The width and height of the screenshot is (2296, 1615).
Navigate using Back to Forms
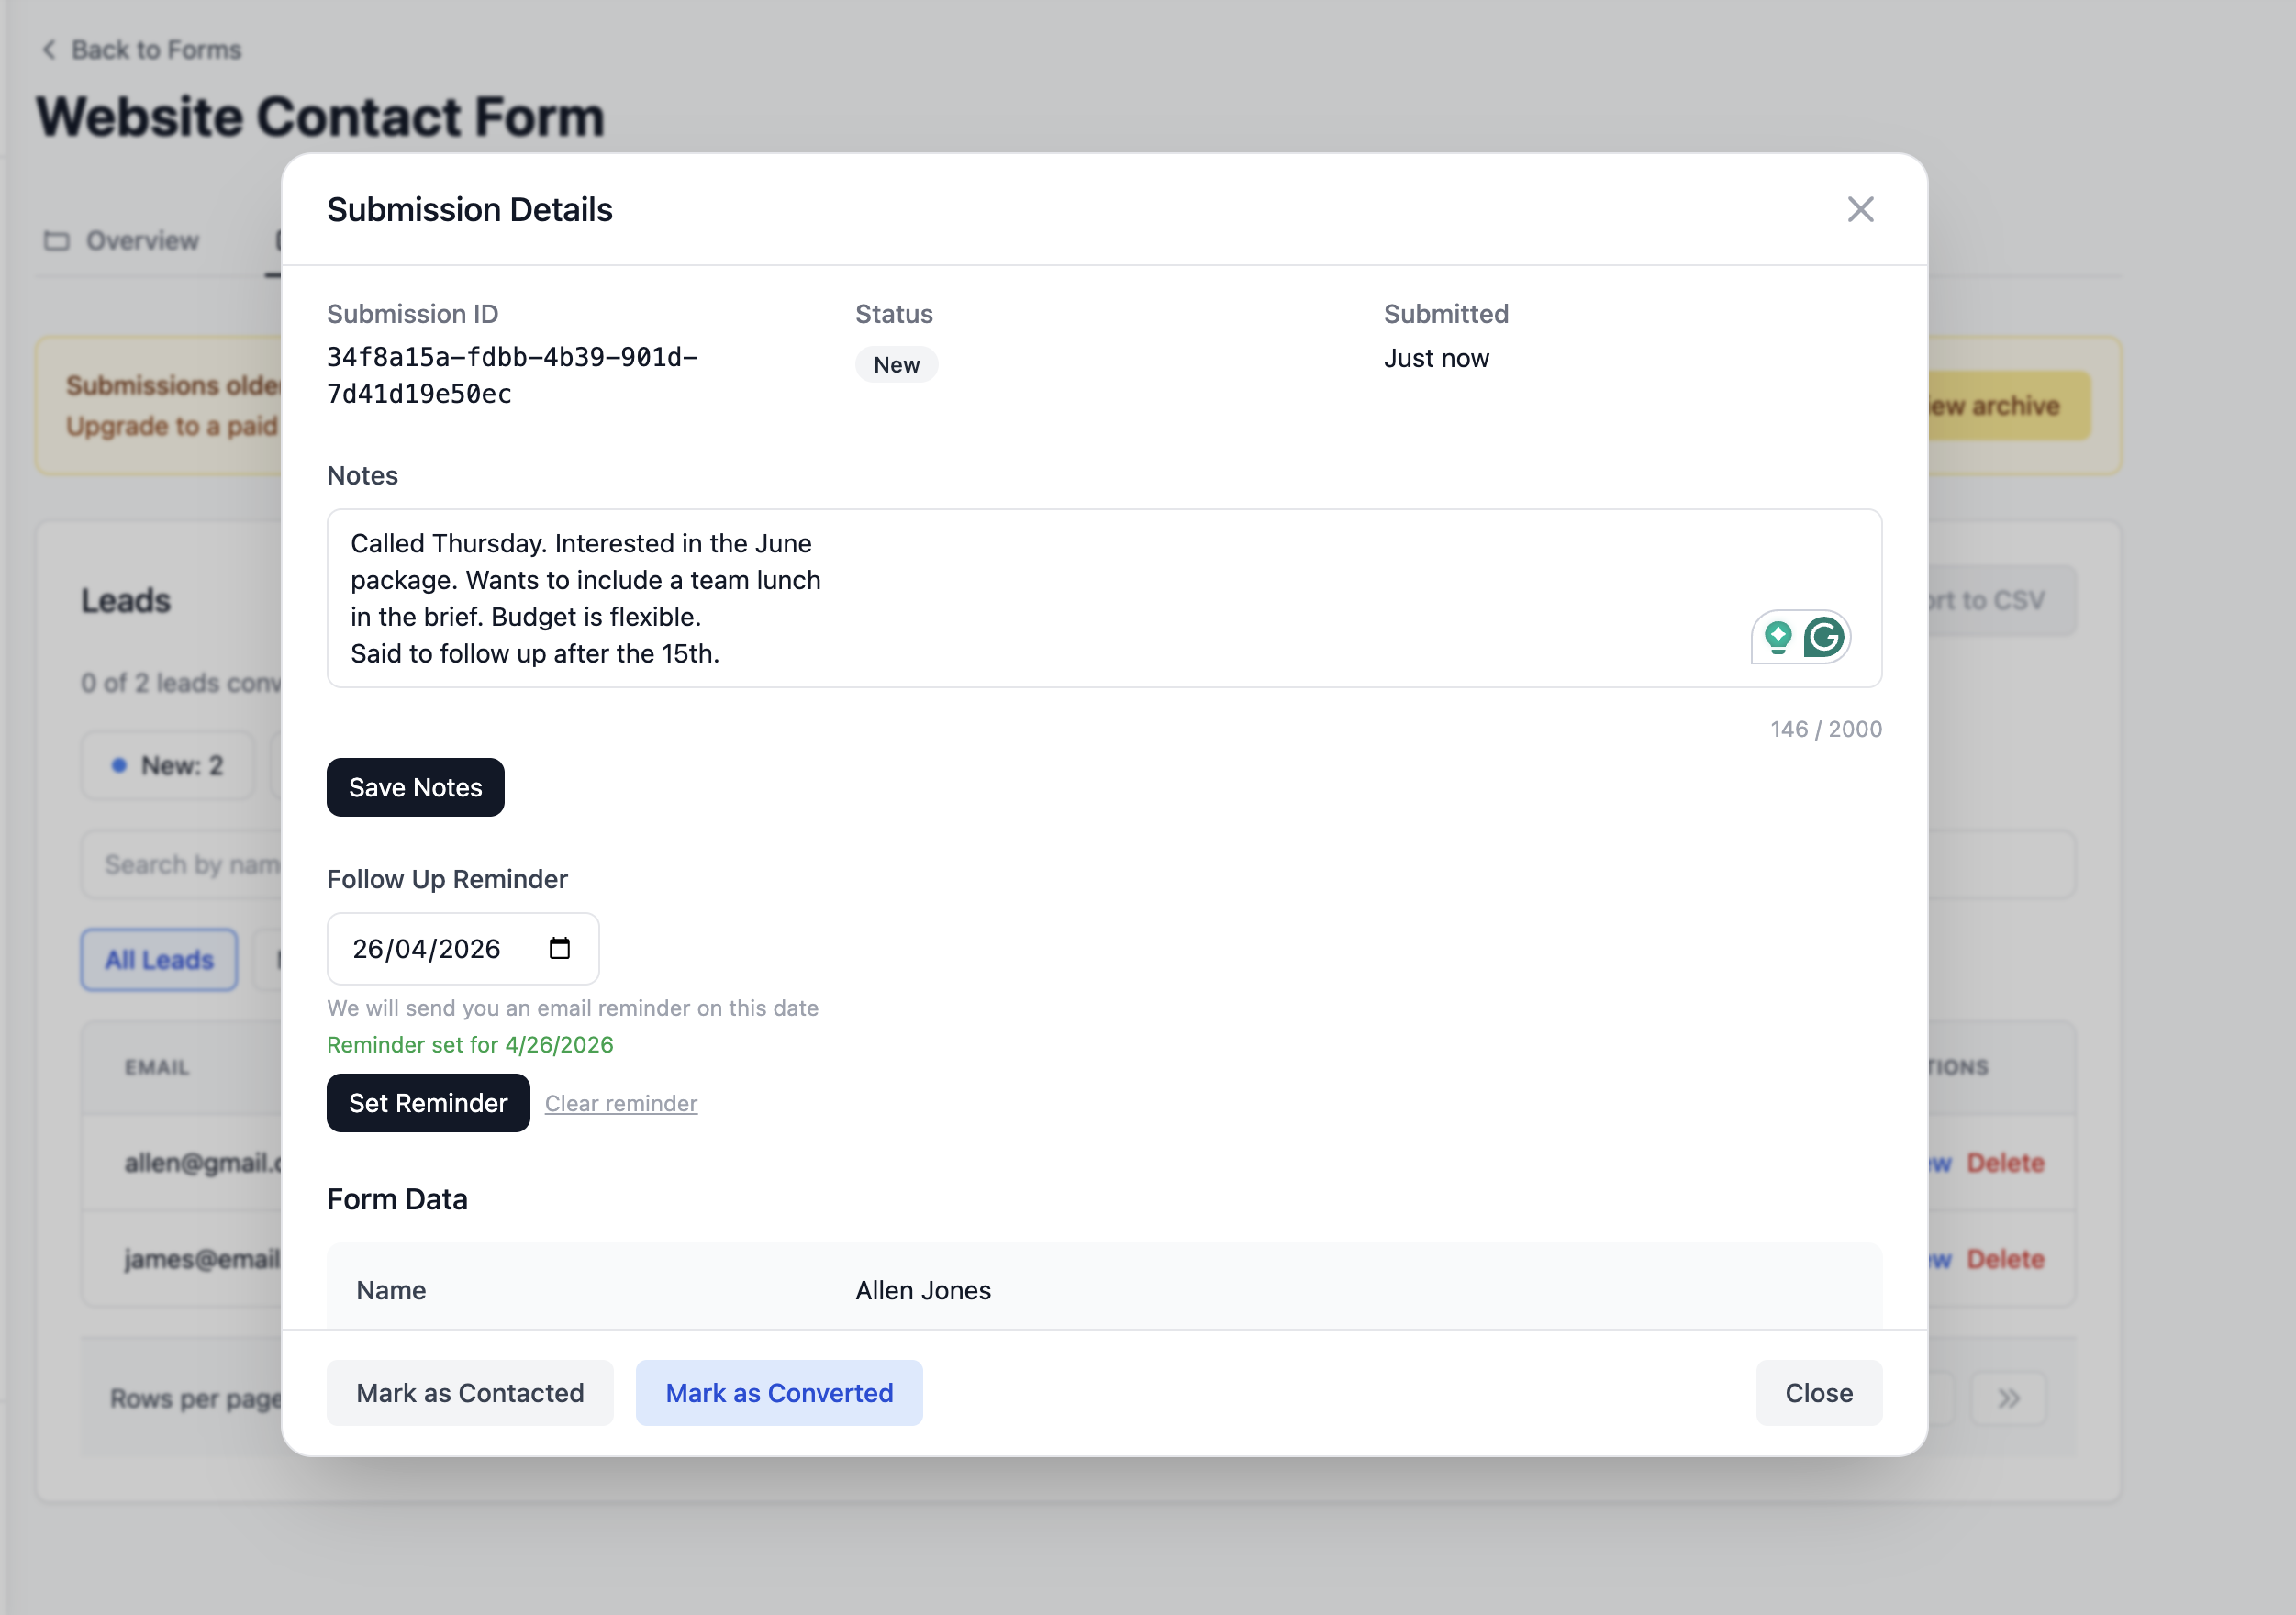pos(155,48)
